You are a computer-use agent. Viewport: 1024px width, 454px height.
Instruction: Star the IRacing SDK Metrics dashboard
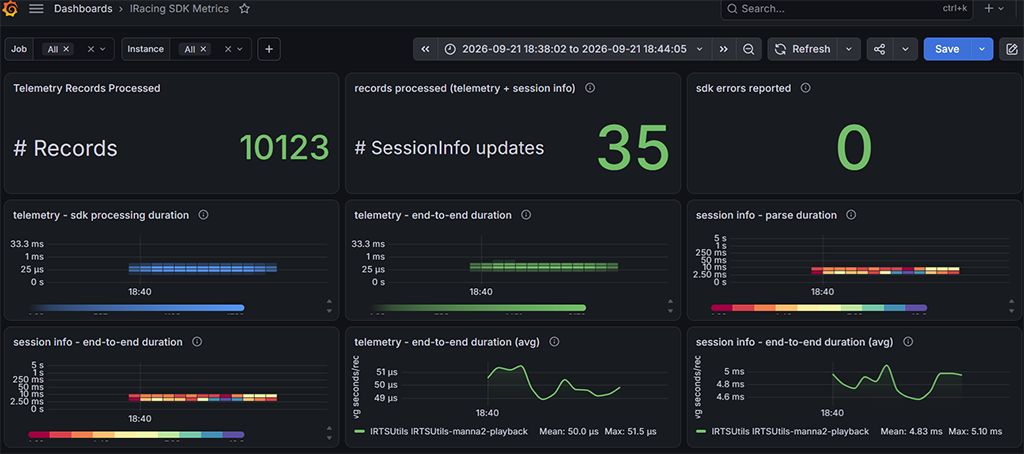244,8
